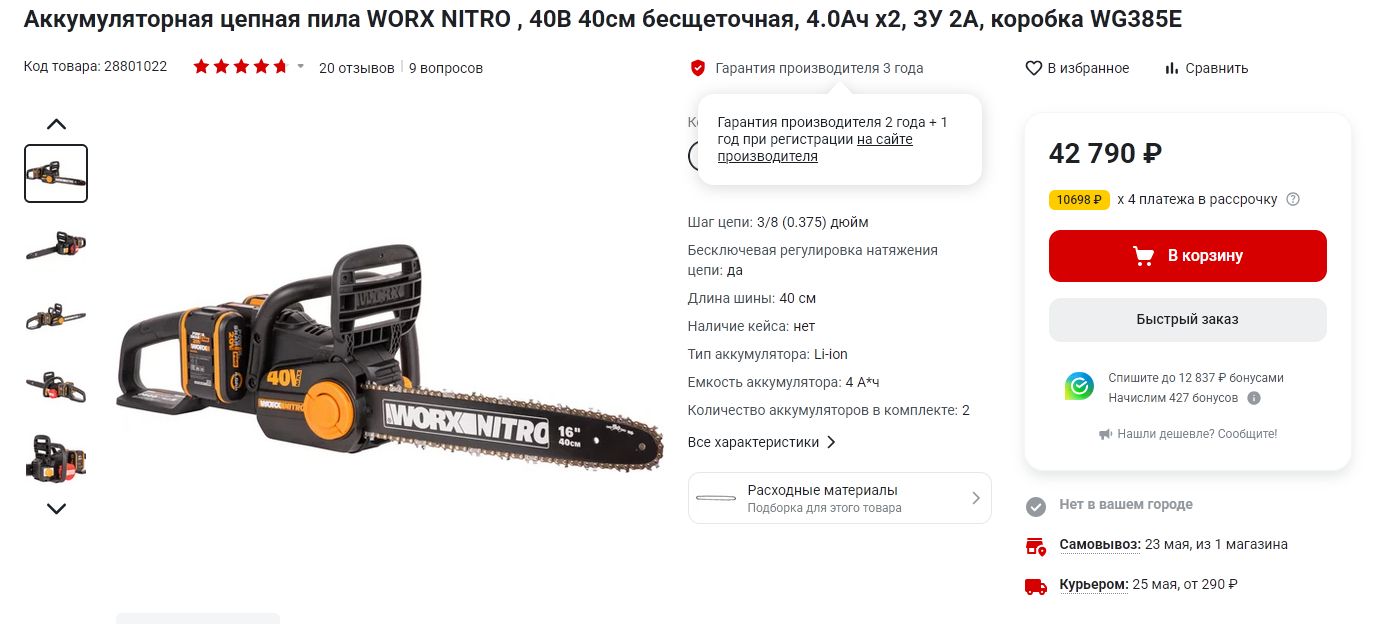Screen dimensions: 1383x624
Task: Open the 20 отзывов link
Action: pos(357,68)
